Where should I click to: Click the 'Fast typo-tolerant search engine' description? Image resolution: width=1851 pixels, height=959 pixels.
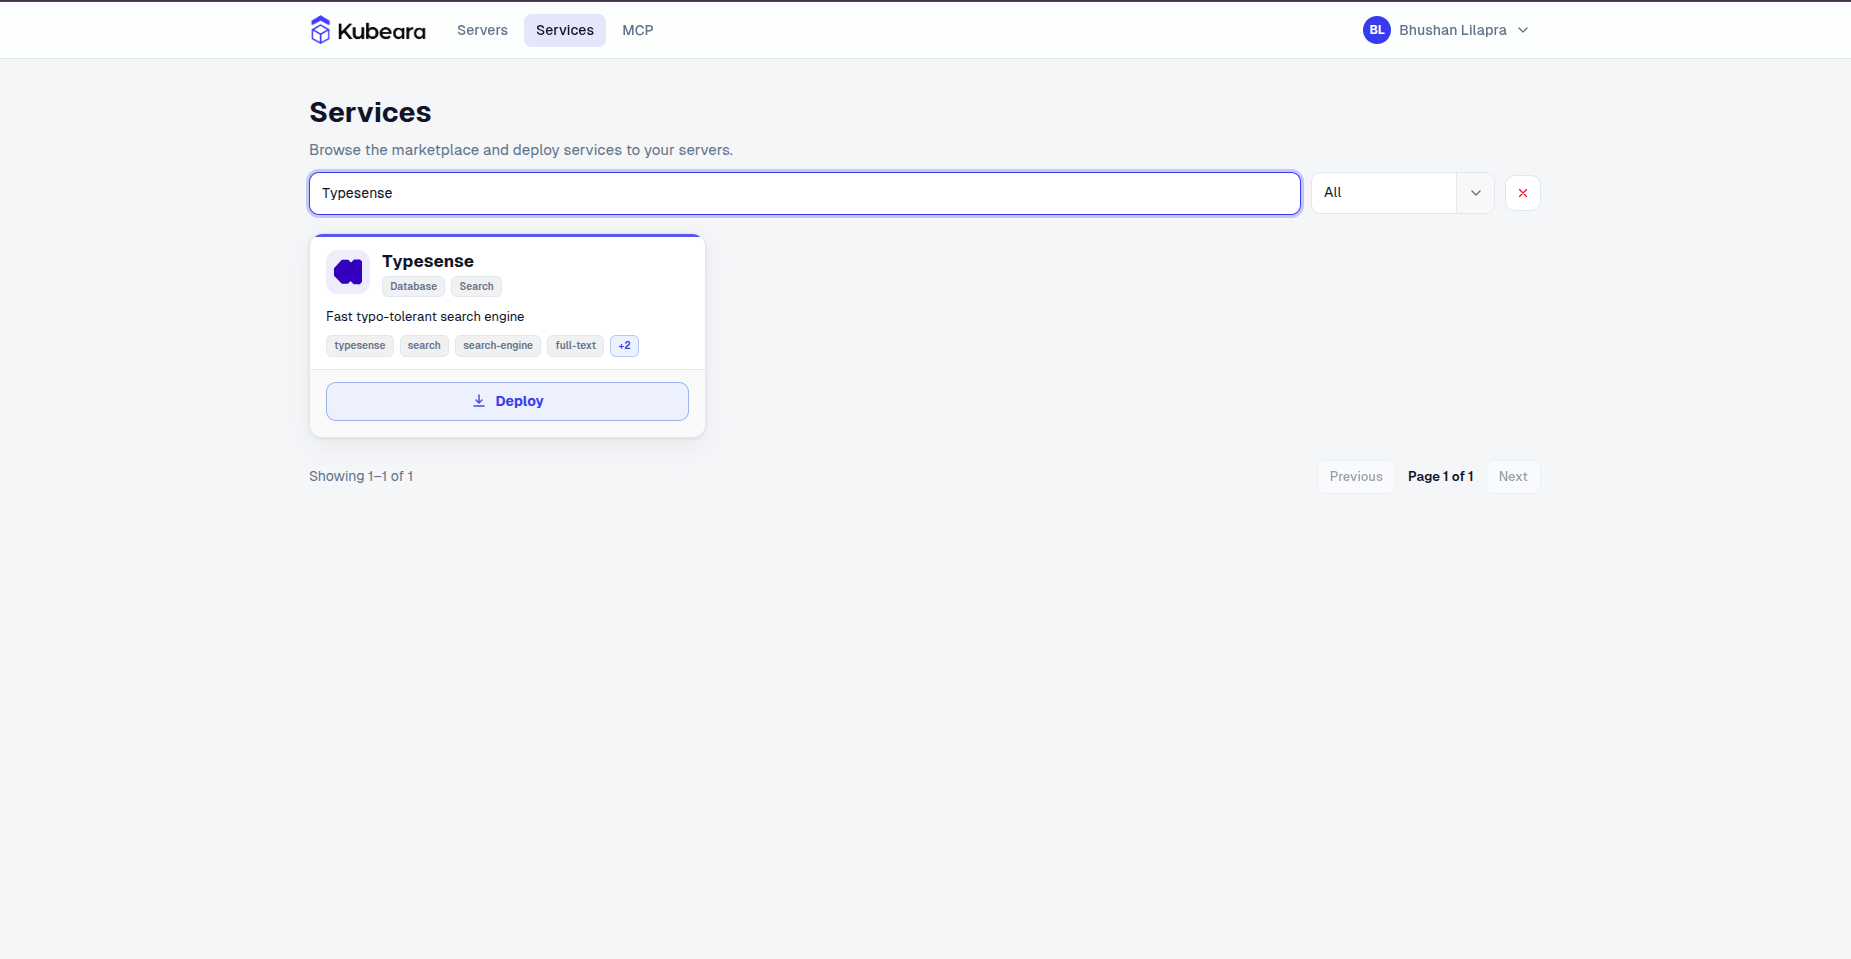[x=425, y=317]
